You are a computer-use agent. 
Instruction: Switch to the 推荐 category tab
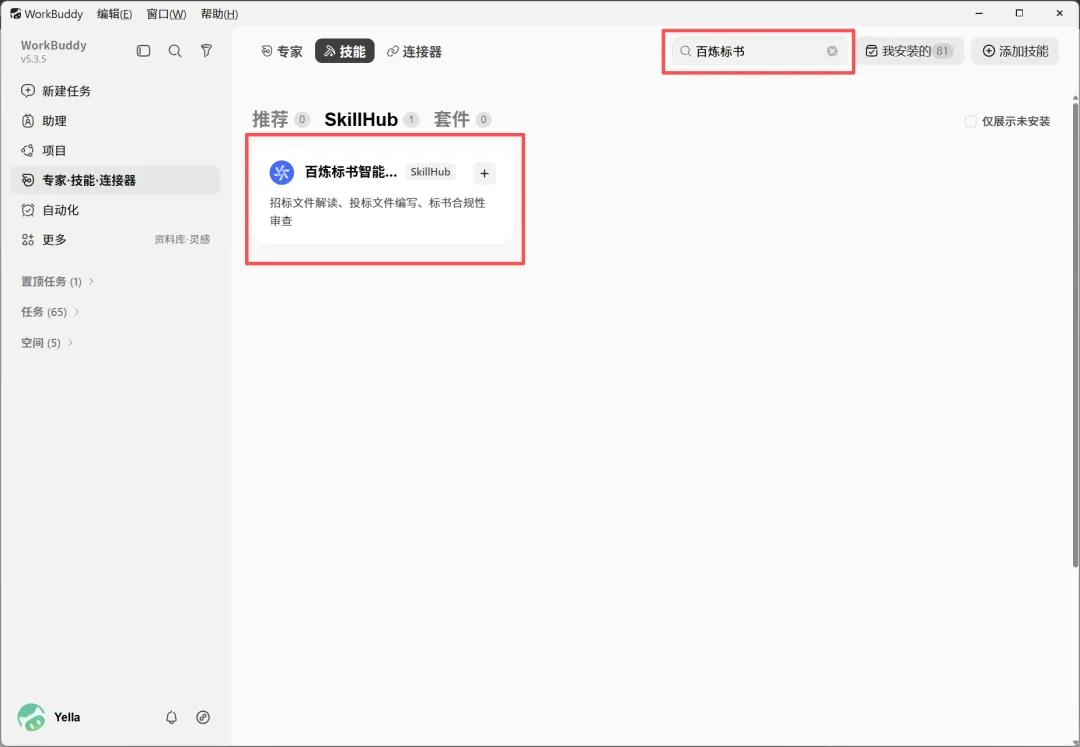point(280,119)
